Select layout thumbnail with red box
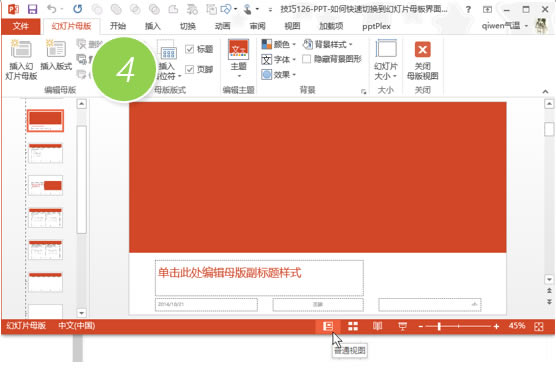The height and width of the screenshot is (374, 556). [x=45, y=185]
